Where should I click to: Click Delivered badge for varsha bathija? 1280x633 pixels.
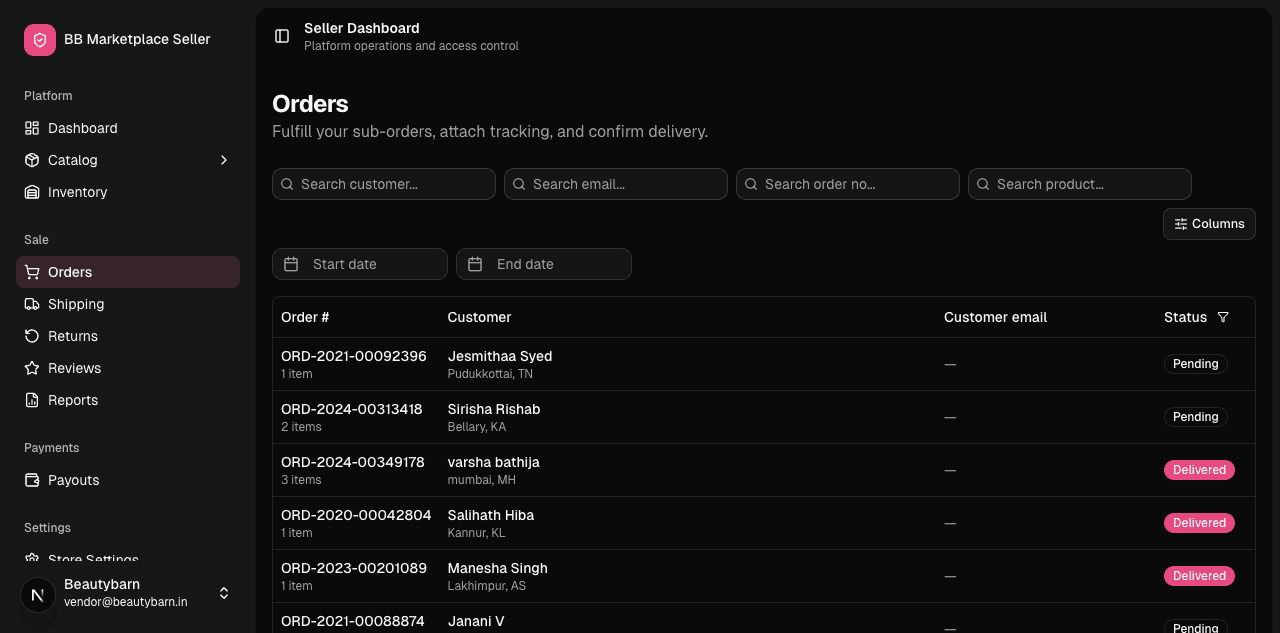[x=1199, y=470]
